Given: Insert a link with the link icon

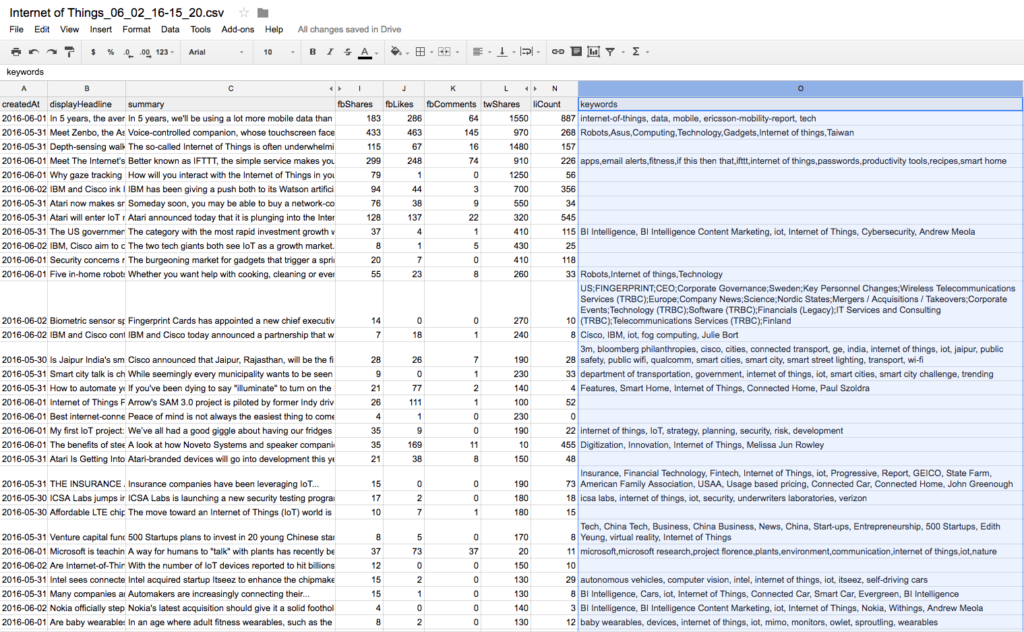Looking at the screenshot, I should coord(558,51).
